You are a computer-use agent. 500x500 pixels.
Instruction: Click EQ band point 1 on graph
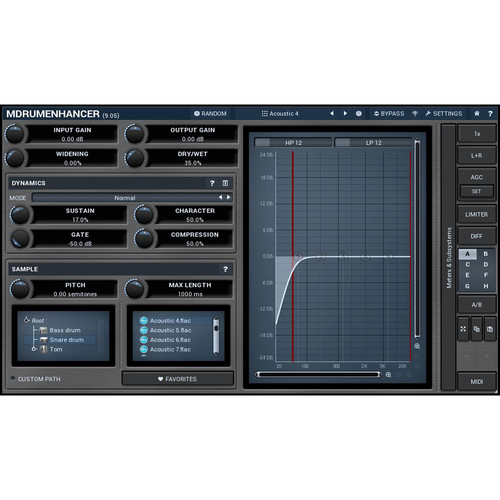coord(298,256)
